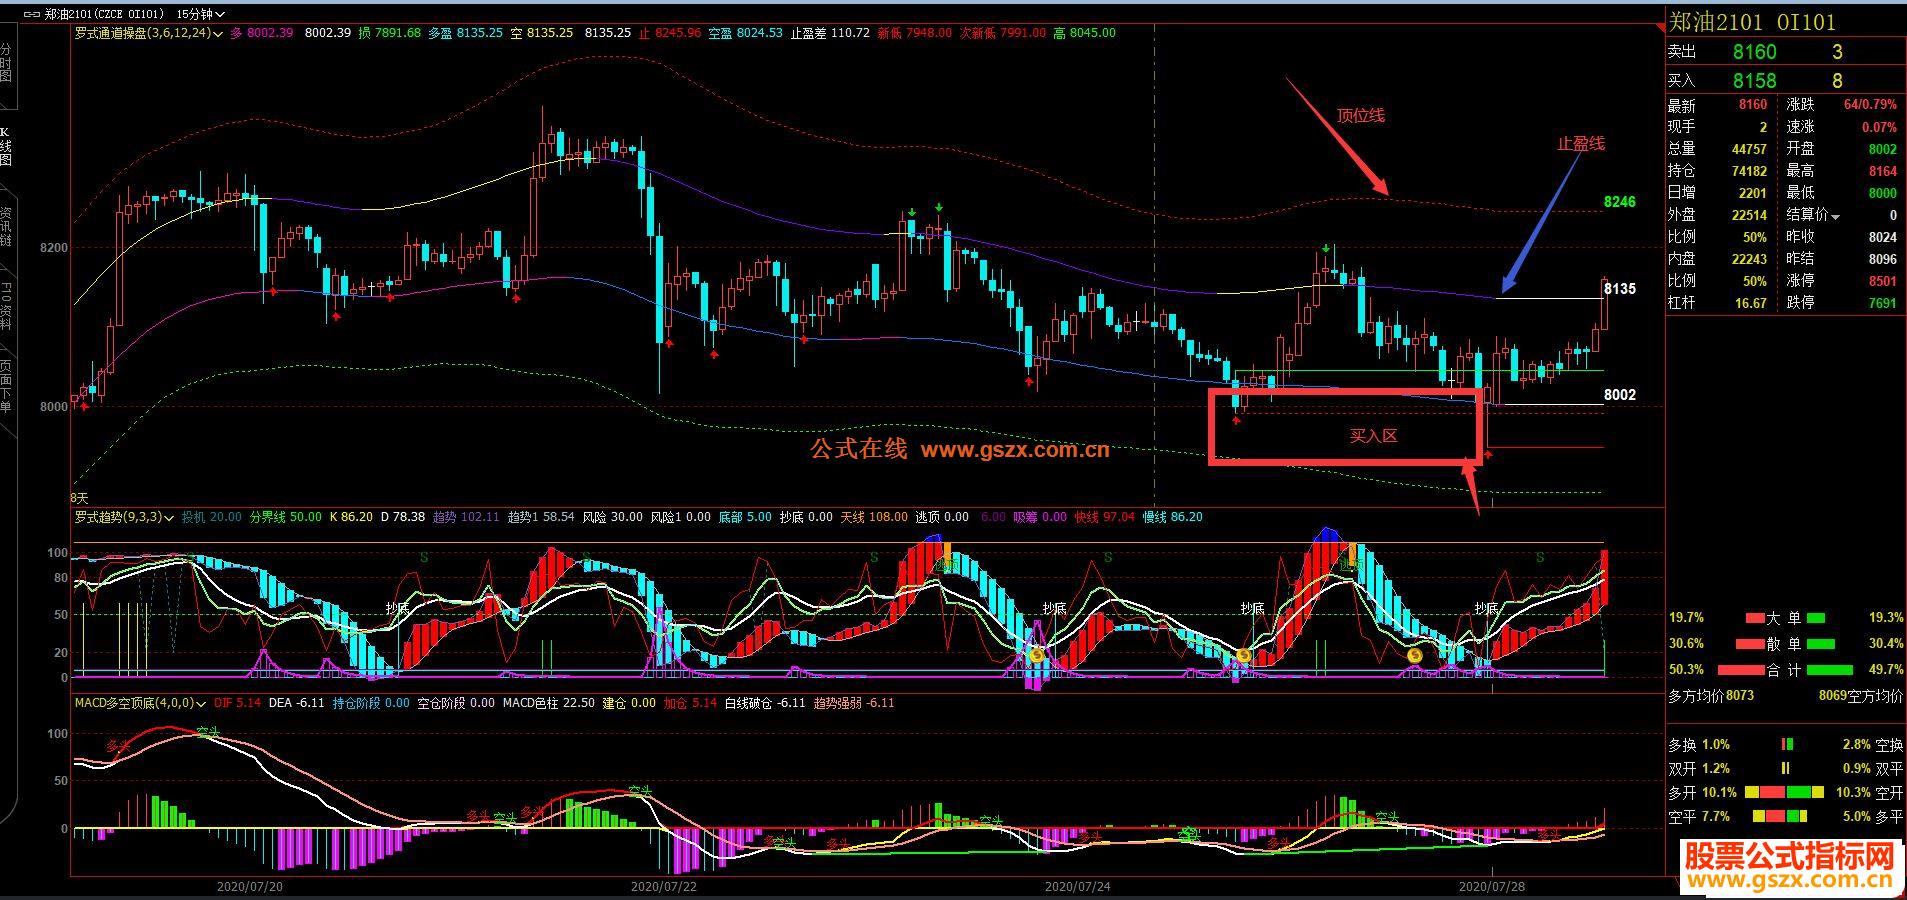Click the 8天 label below the chart
This screenshot has height=900, width=1907.
[x=79, y=497]
